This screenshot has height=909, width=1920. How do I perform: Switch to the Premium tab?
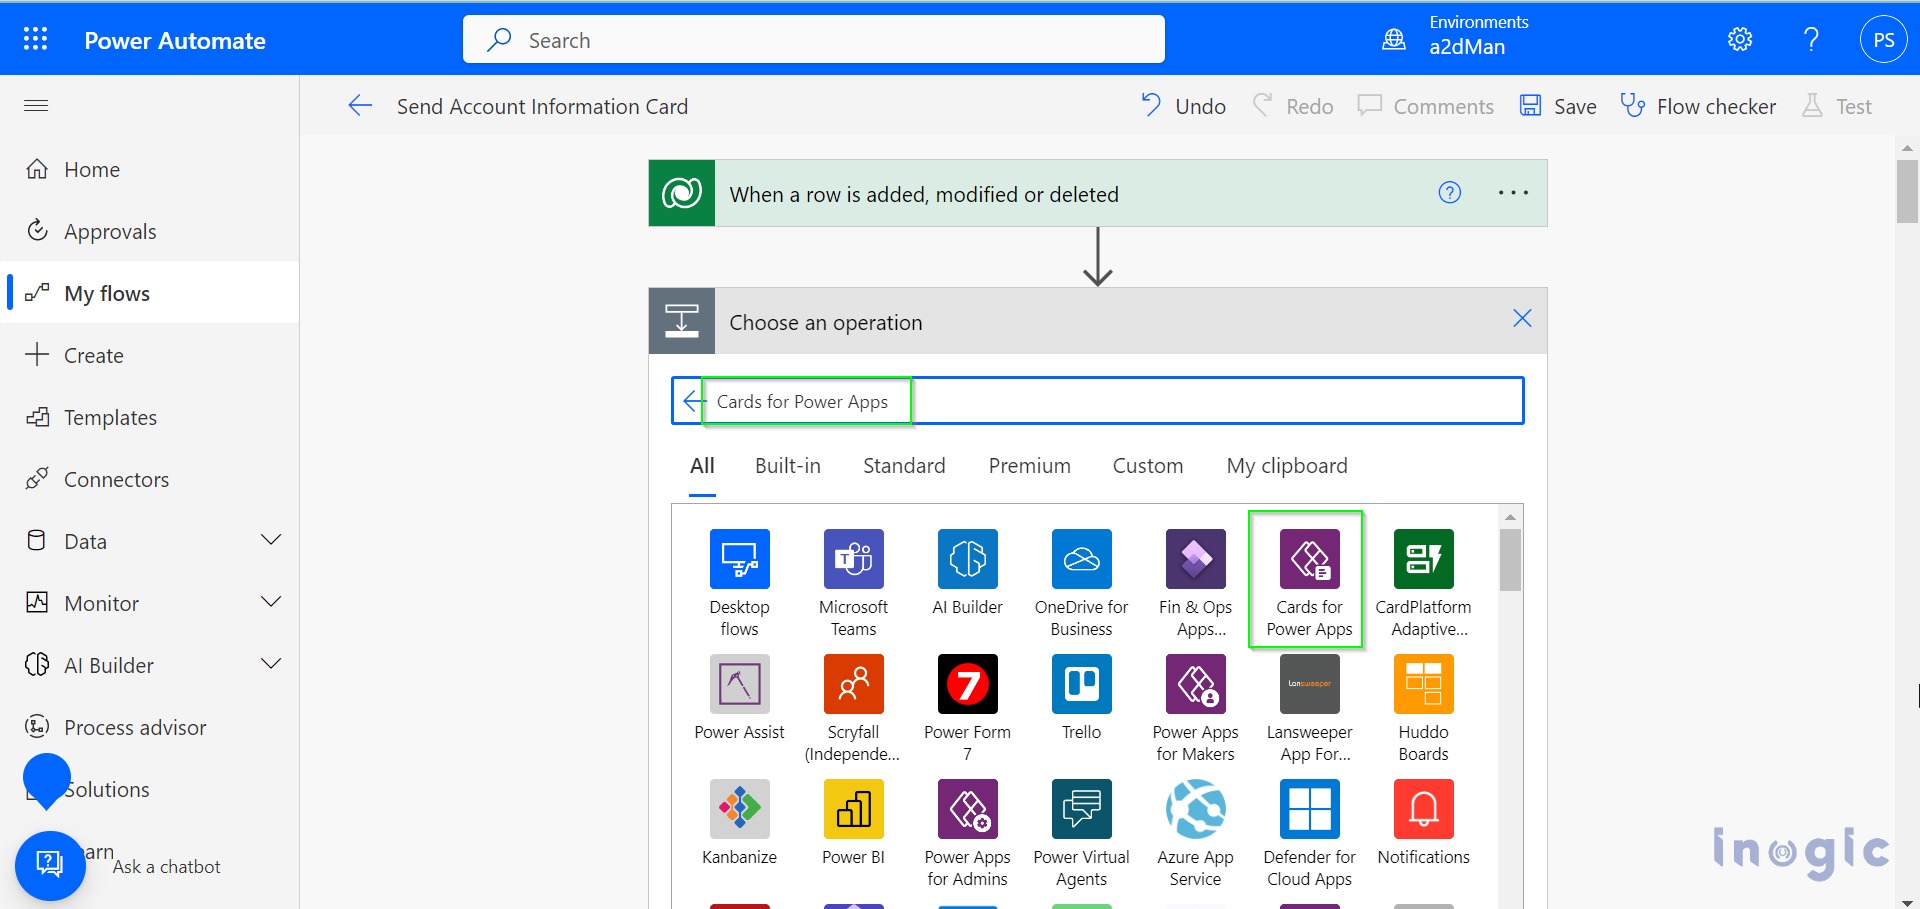tap(1029, 466)
